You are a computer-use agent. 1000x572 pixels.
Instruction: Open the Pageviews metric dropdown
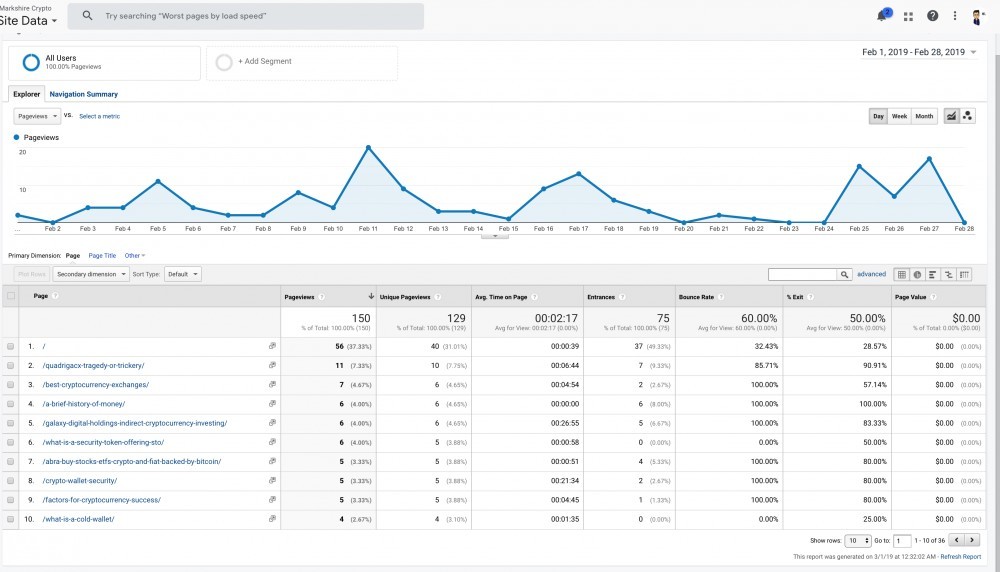coord(37,116)
